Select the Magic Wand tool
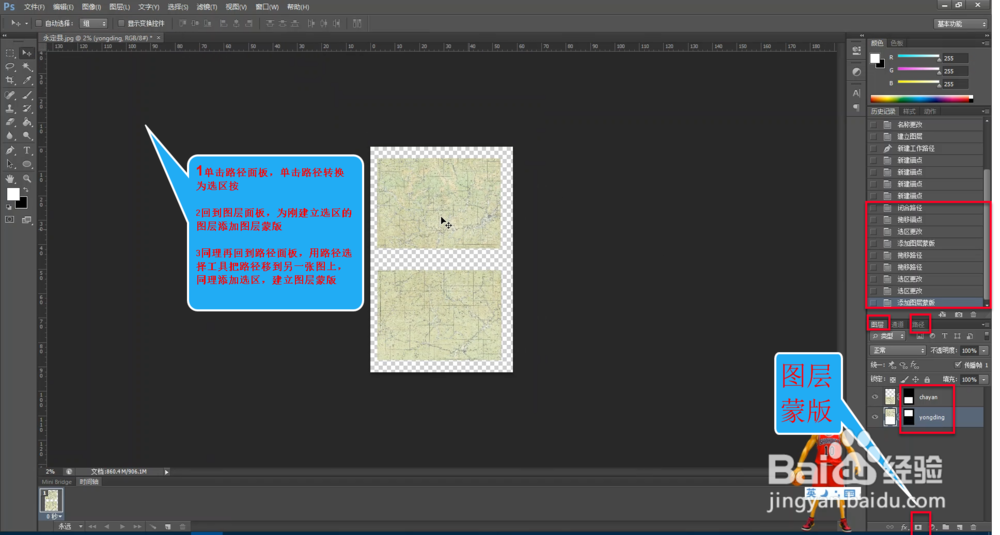Image resolution: width=1000 pixels, height=535 pixels. click(27, 67)
